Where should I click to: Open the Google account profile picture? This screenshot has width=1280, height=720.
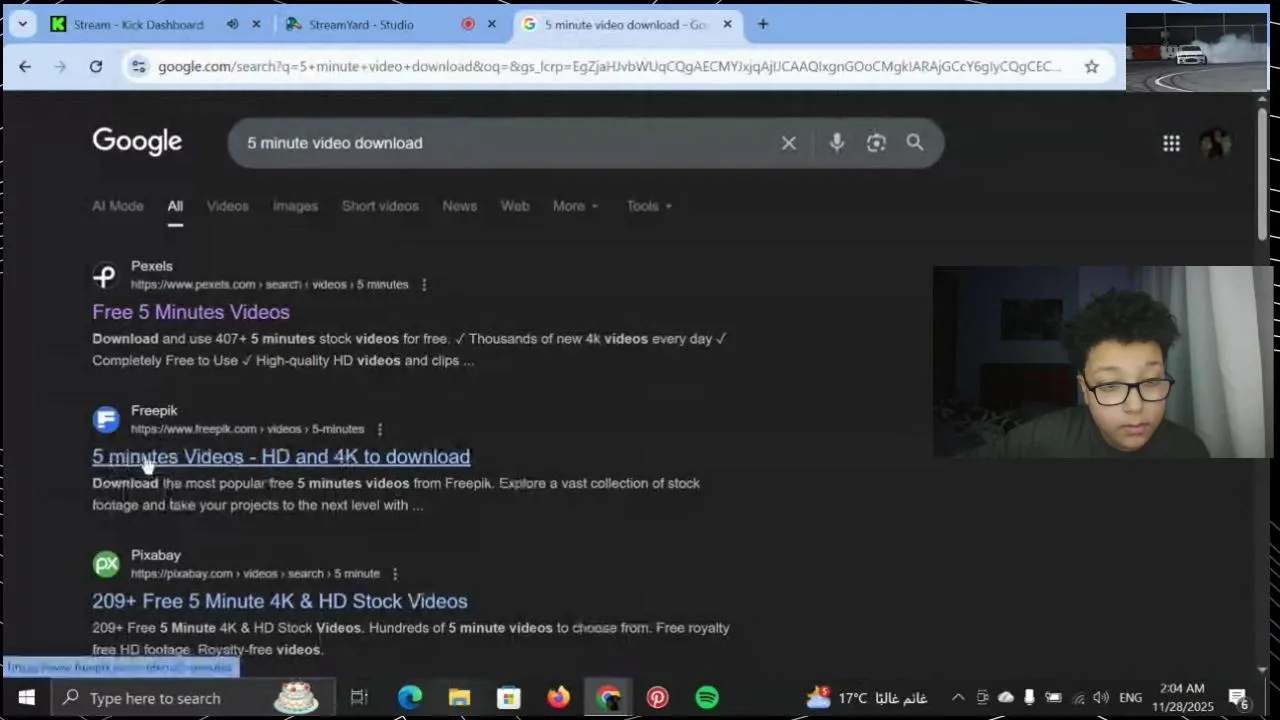pos(1216,143)
